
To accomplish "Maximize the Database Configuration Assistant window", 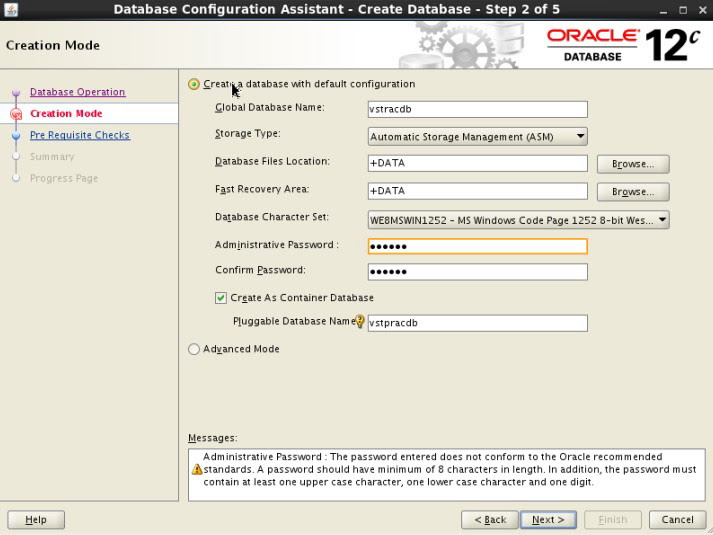I will click(x=683, y=10).
